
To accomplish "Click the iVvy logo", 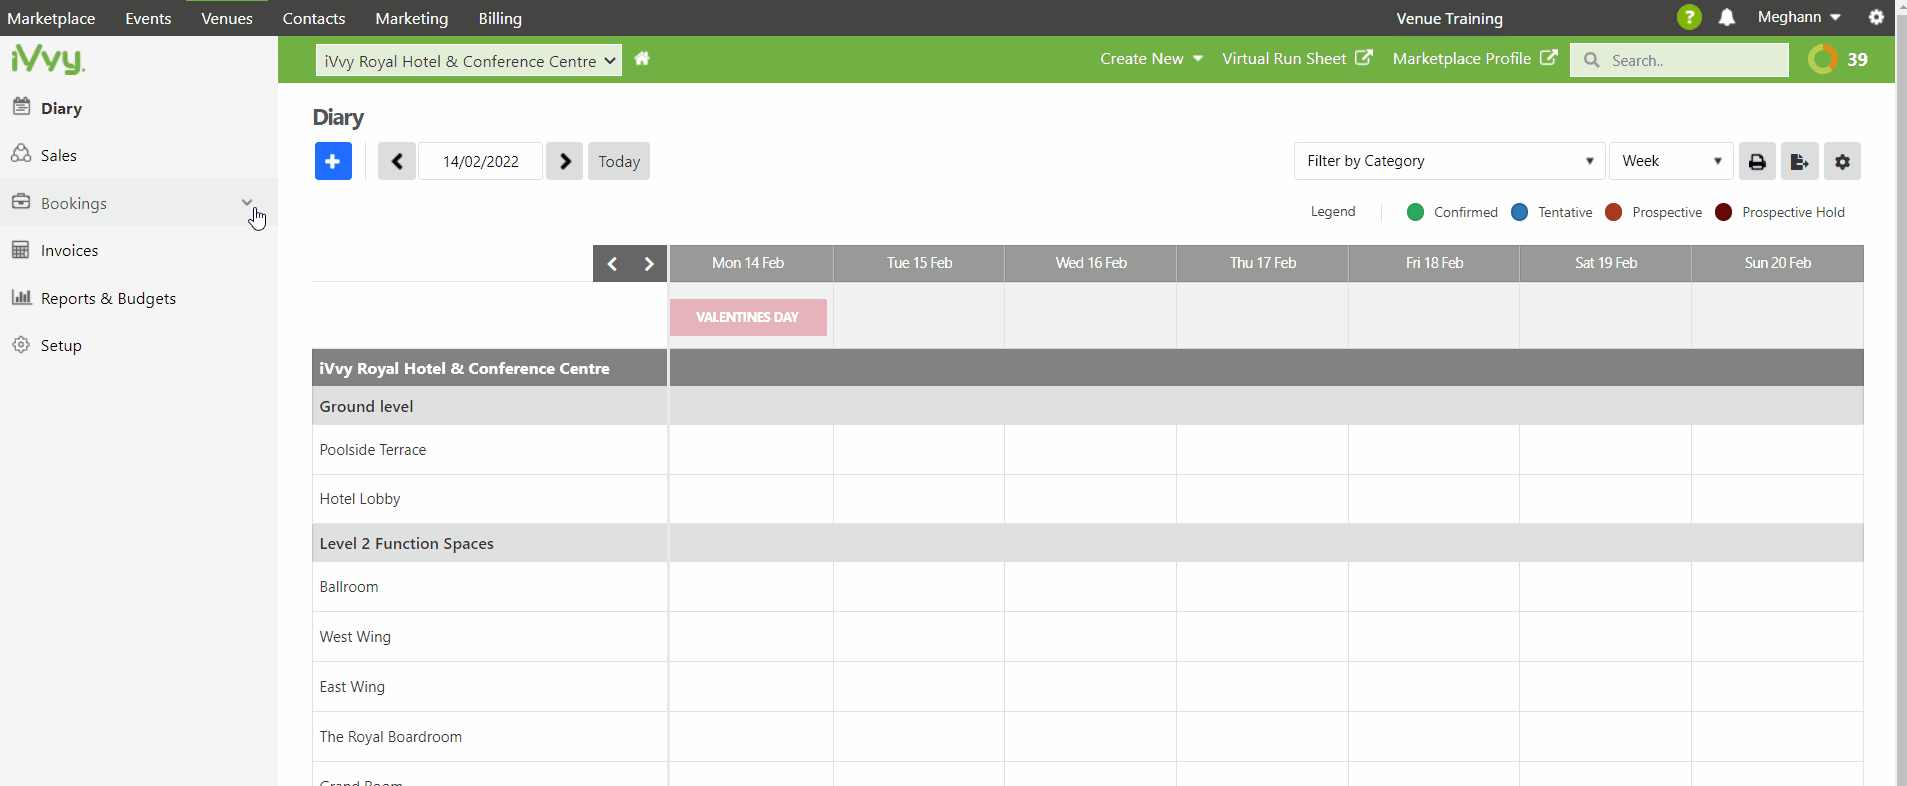I will (x=48, y=59).
